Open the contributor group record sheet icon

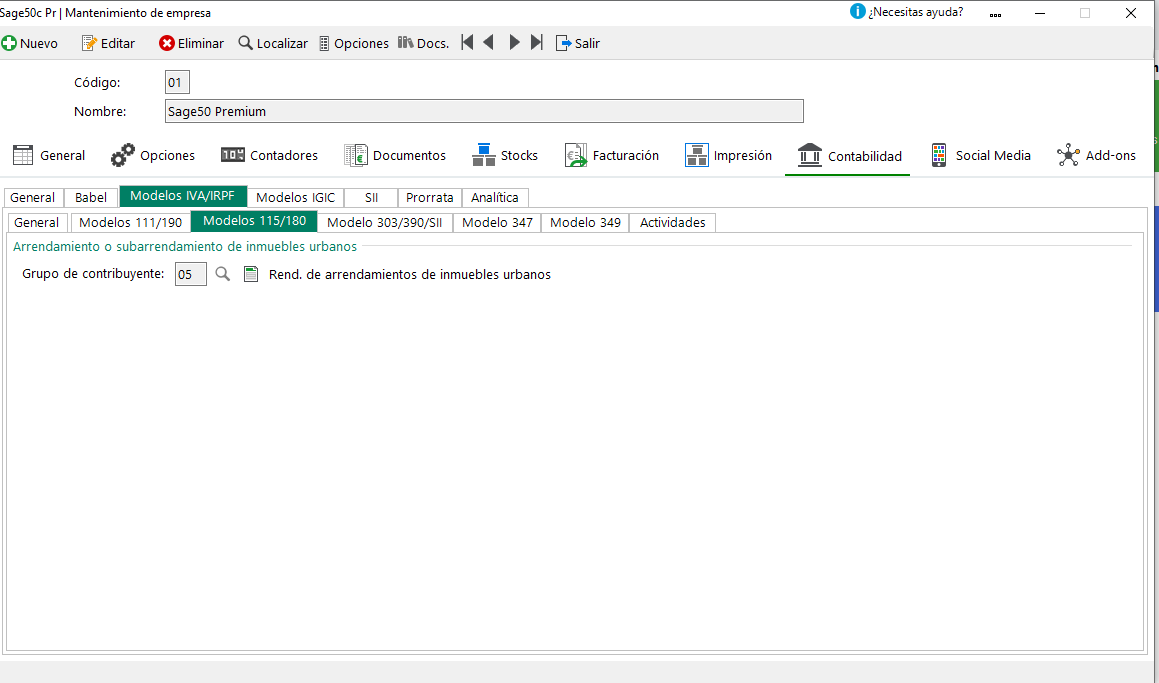251,274
